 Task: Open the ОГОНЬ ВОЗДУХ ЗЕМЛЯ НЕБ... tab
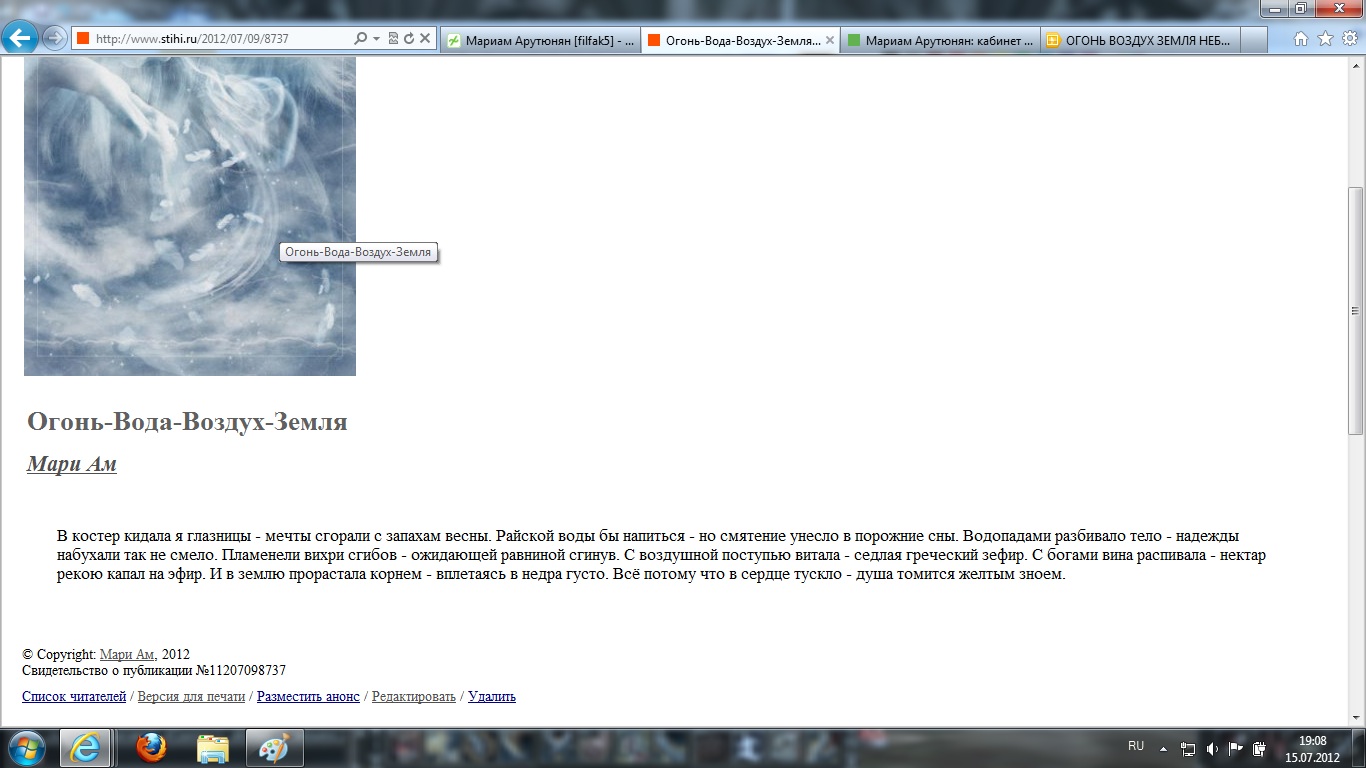click(1140, 40)
